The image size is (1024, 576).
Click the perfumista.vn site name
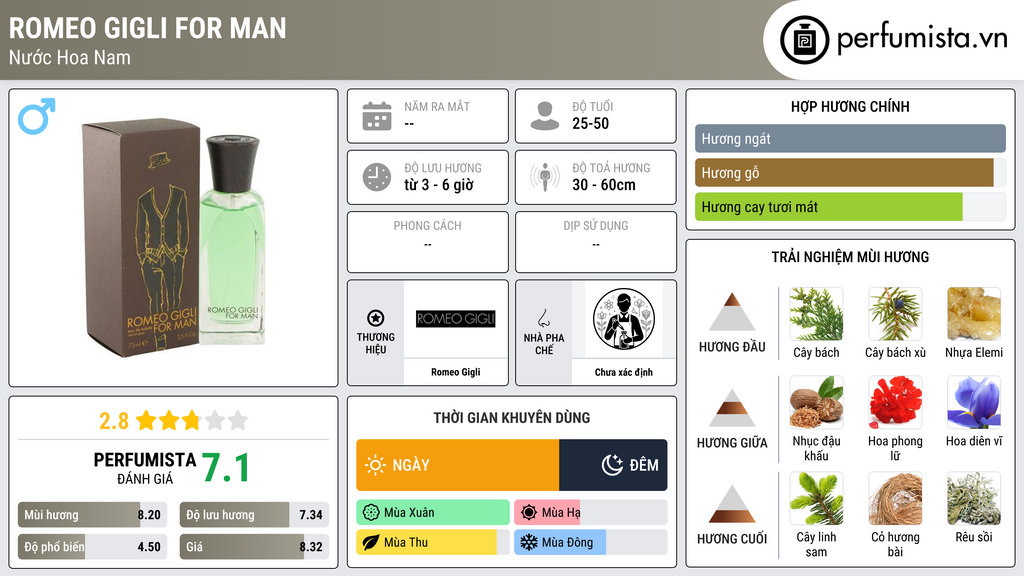point(921,38)
